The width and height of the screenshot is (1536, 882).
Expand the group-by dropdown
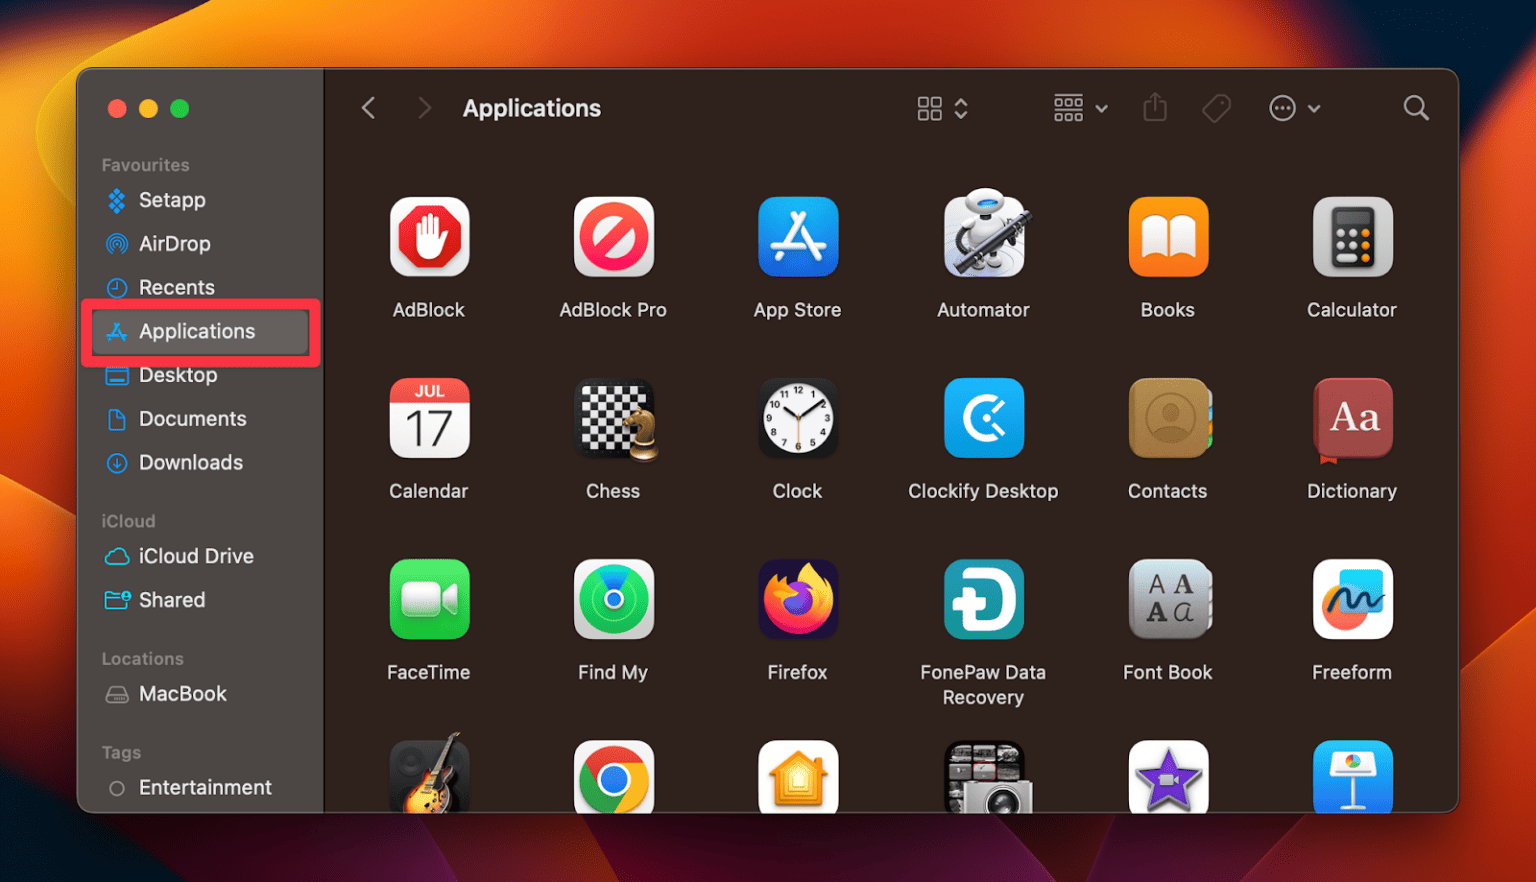point(1079,107)
